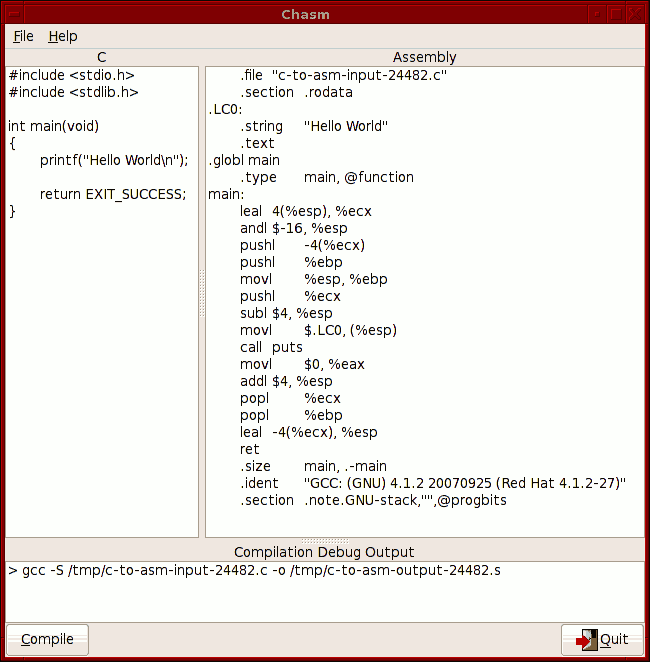
Task: Click the 'popl %ecx' instruction
Action: coord(290,398)
